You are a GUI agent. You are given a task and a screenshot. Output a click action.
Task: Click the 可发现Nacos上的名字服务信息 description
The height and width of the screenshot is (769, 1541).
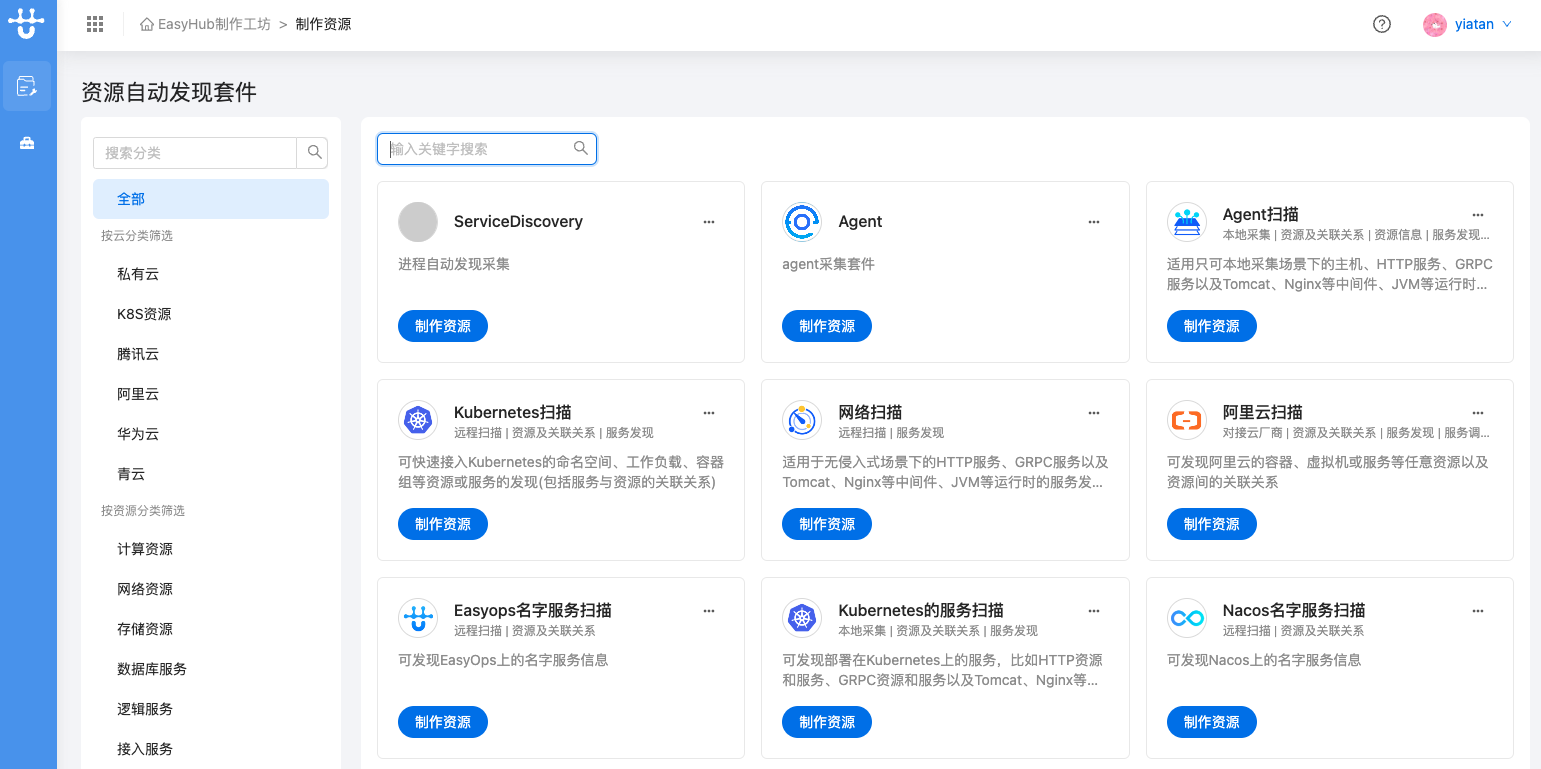pyautogui.click(x=1264, y=660)
